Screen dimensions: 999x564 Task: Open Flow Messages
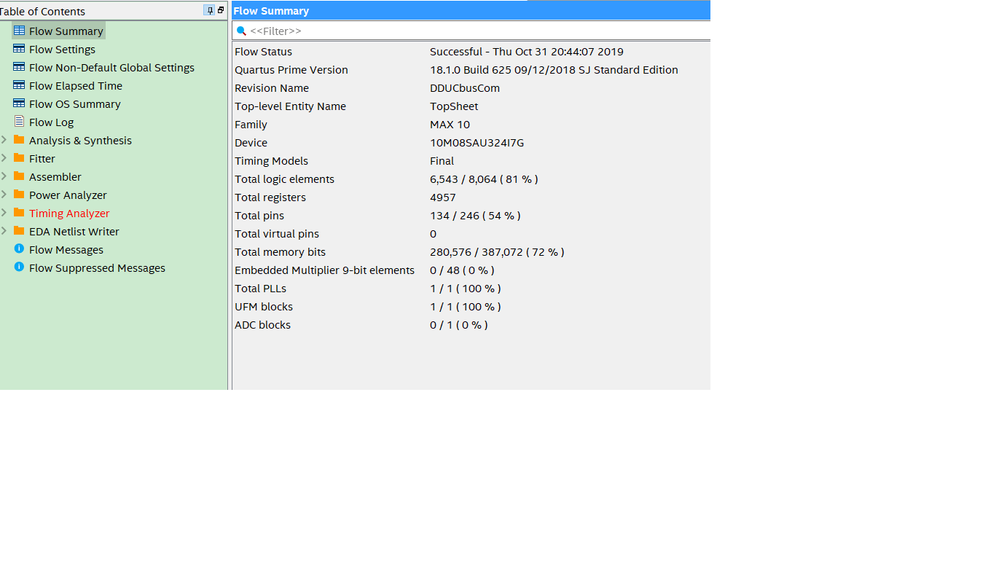tap(66, 250)
